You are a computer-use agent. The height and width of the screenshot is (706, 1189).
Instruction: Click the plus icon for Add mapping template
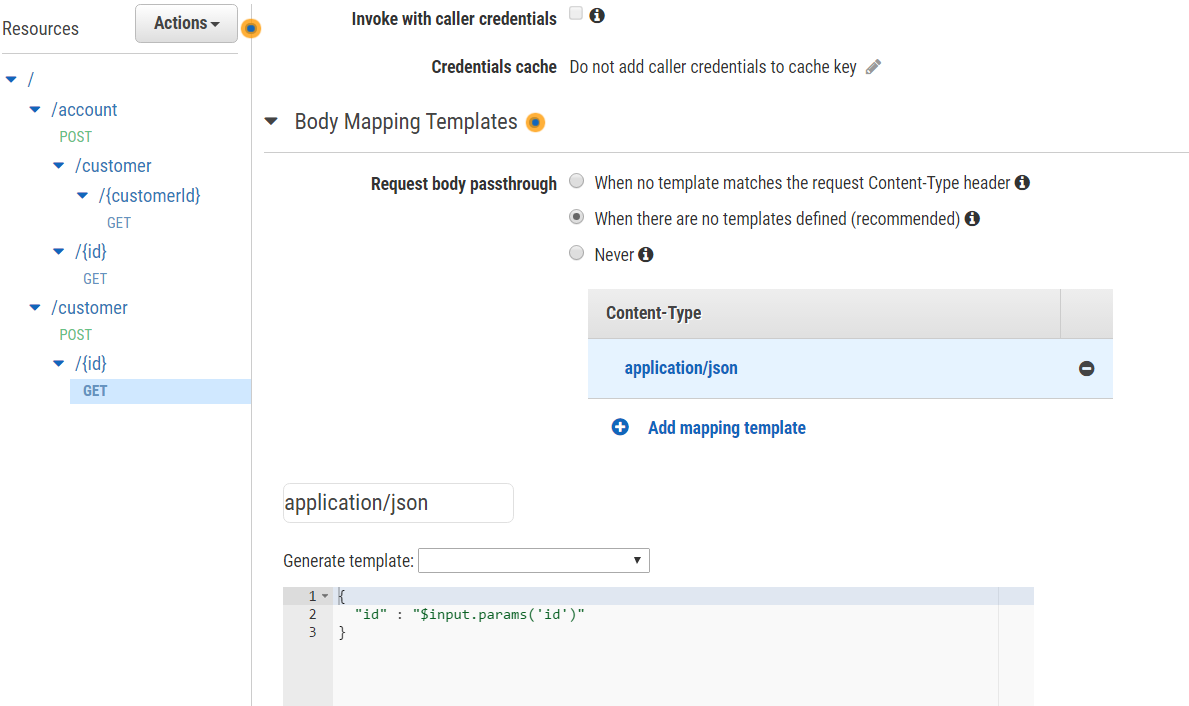[620, 428]
